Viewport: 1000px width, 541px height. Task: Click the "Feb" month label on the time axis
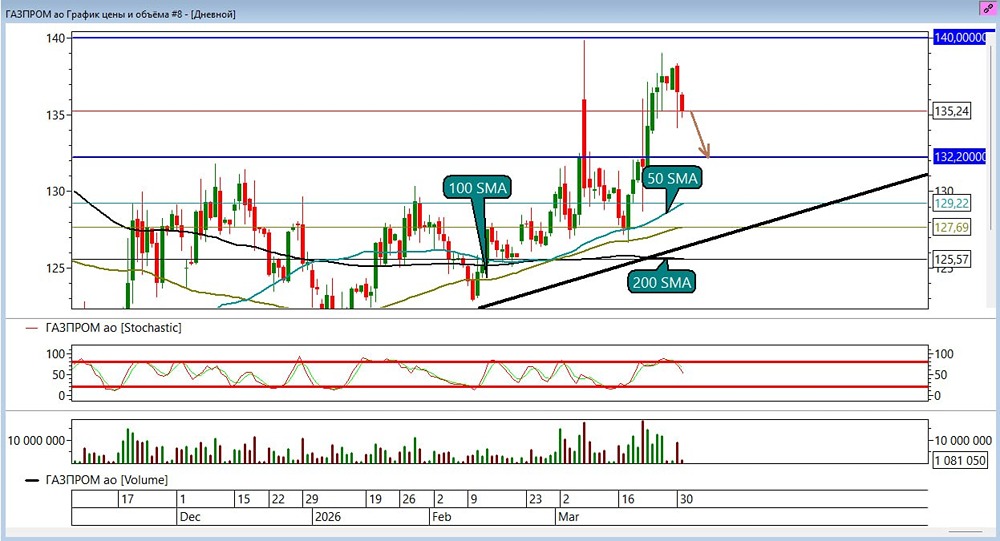pyautogui.click(x=441, y=517)
